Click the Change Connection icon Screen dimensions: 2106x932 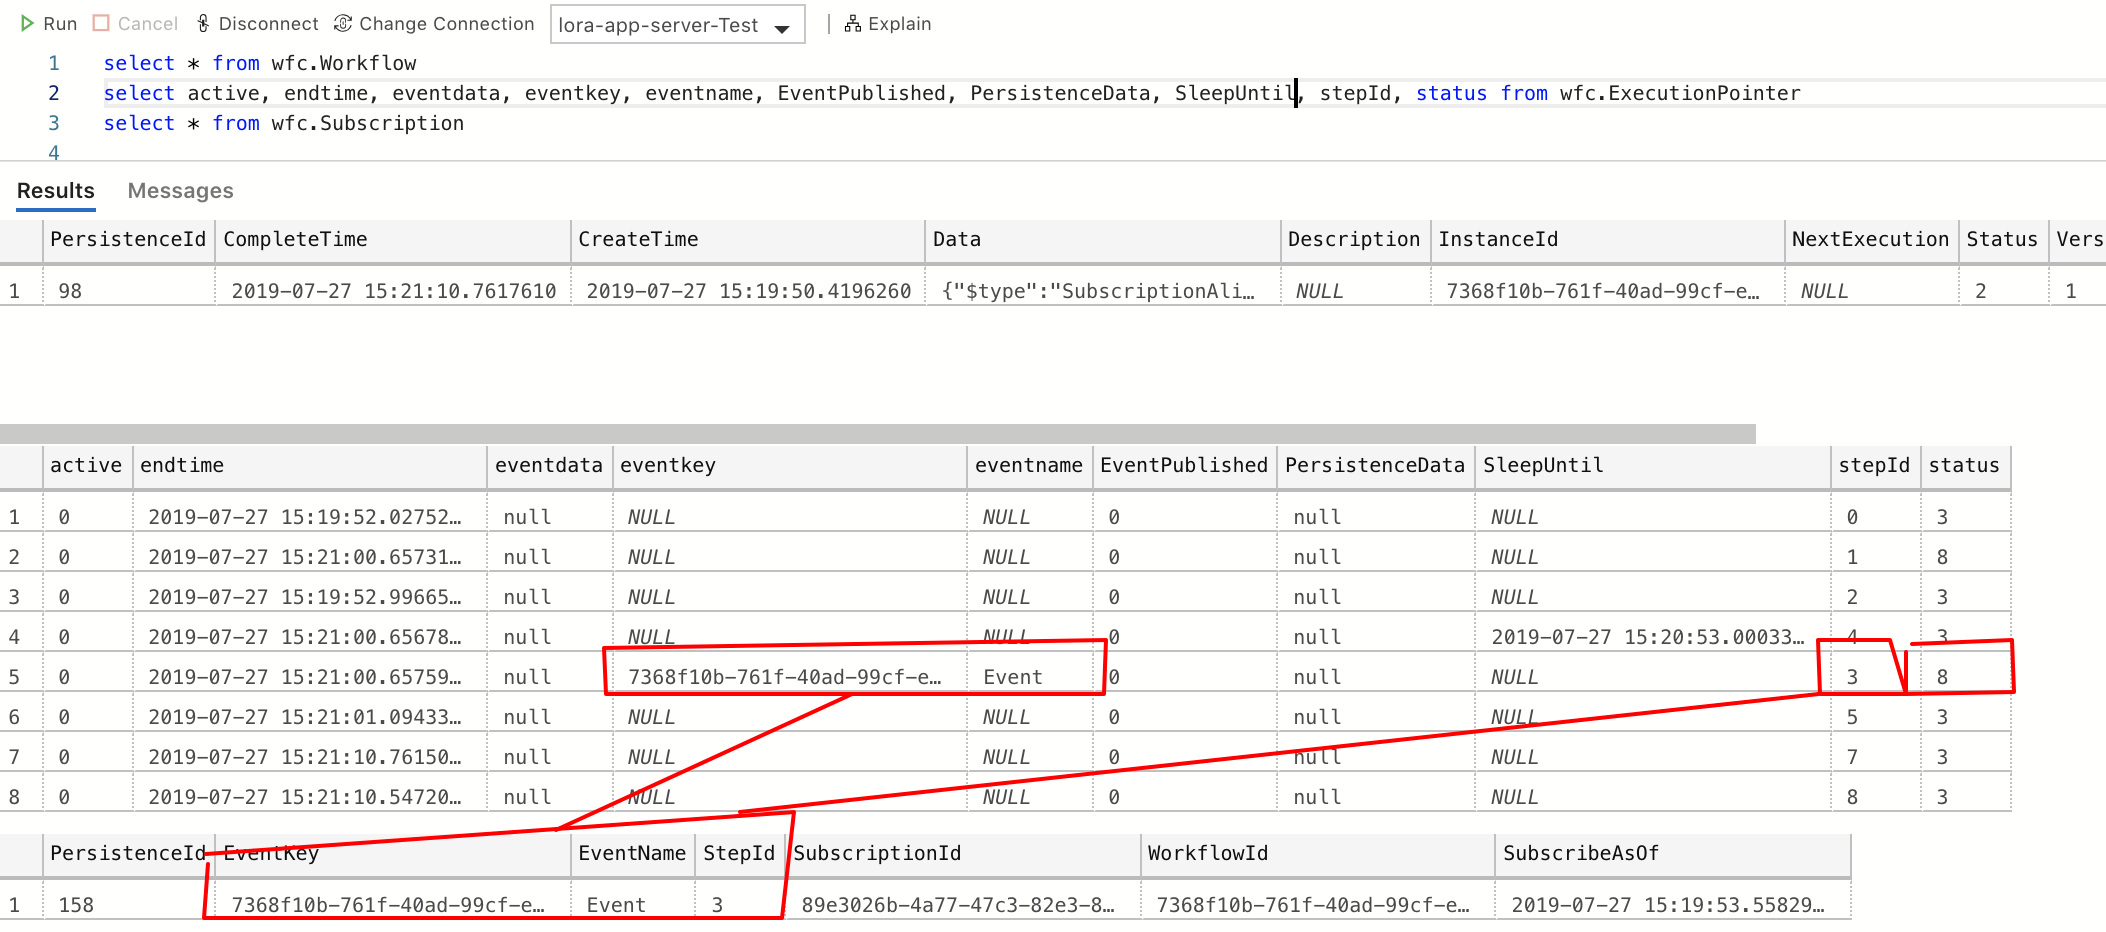(x=344, y=23)
